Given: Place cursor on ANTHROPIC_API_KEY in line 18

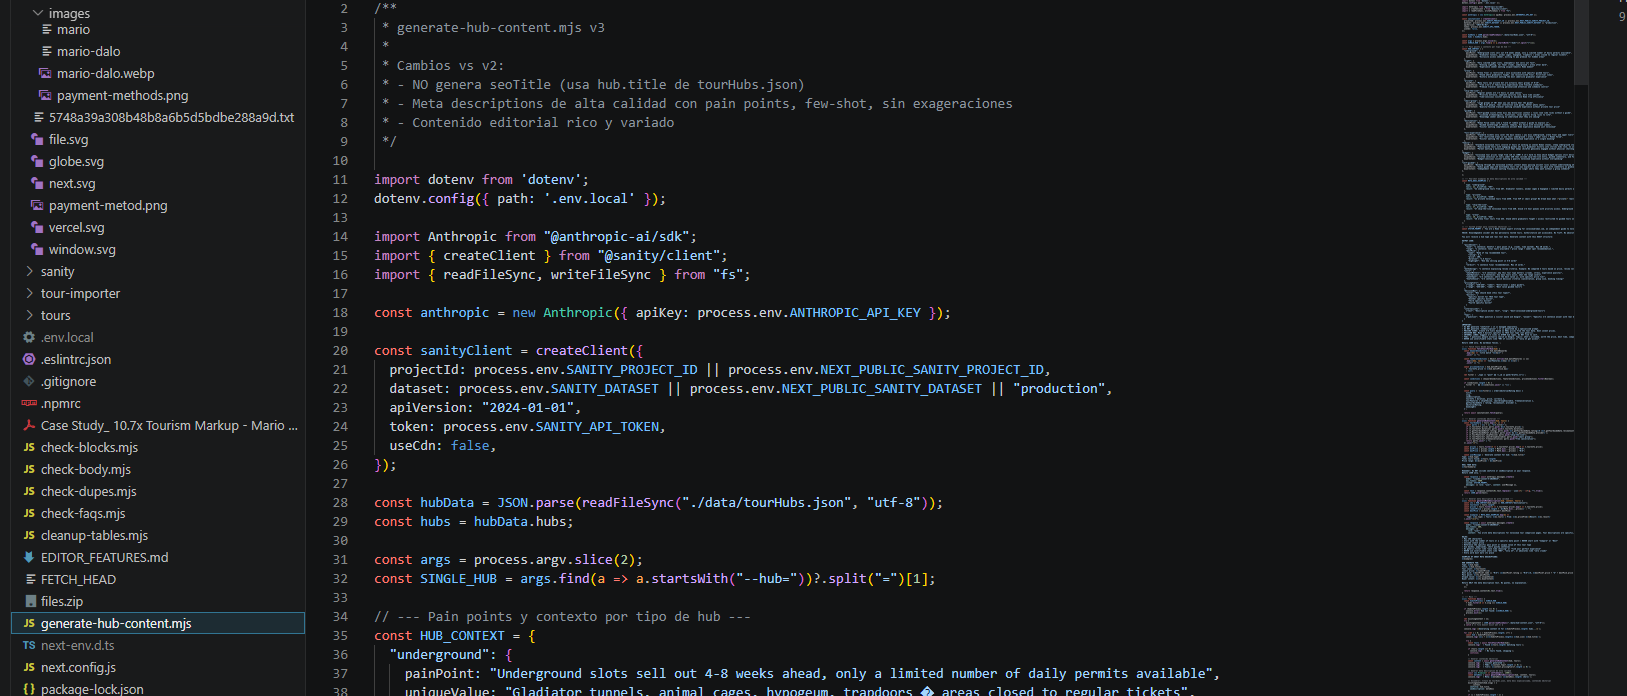Looking at the screenshot, I should (x=854, y=313).
